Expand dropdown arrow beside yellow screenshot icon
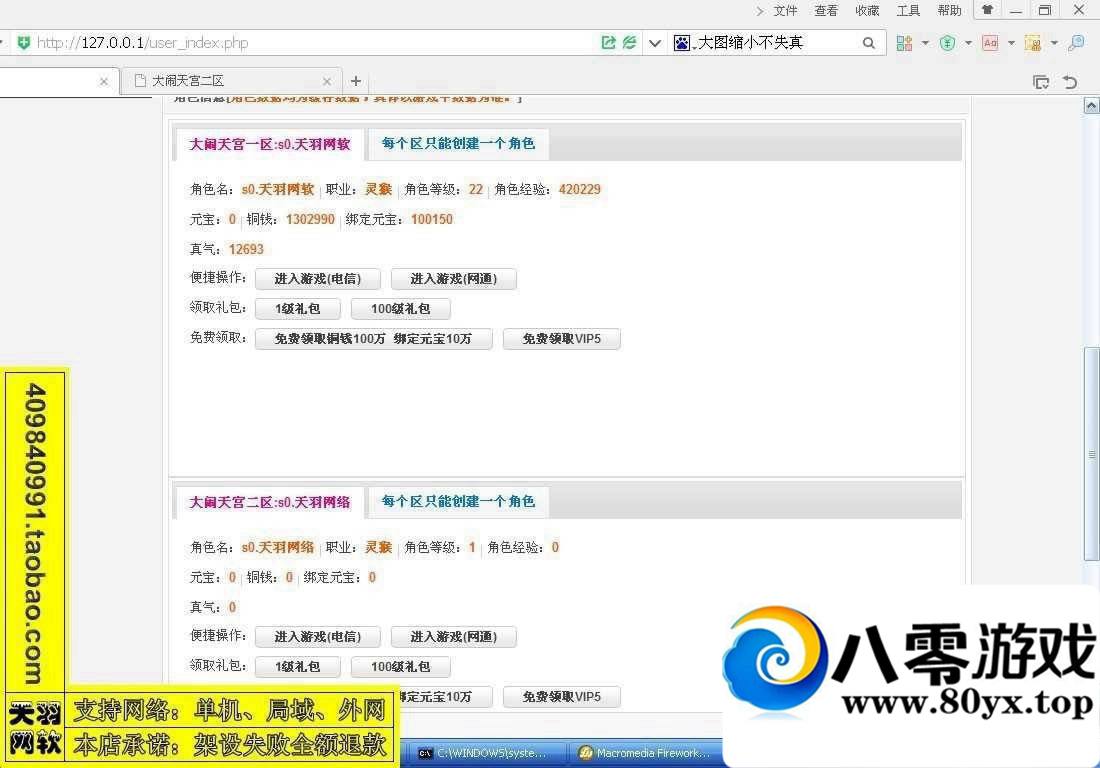 tap(1054, 43)
